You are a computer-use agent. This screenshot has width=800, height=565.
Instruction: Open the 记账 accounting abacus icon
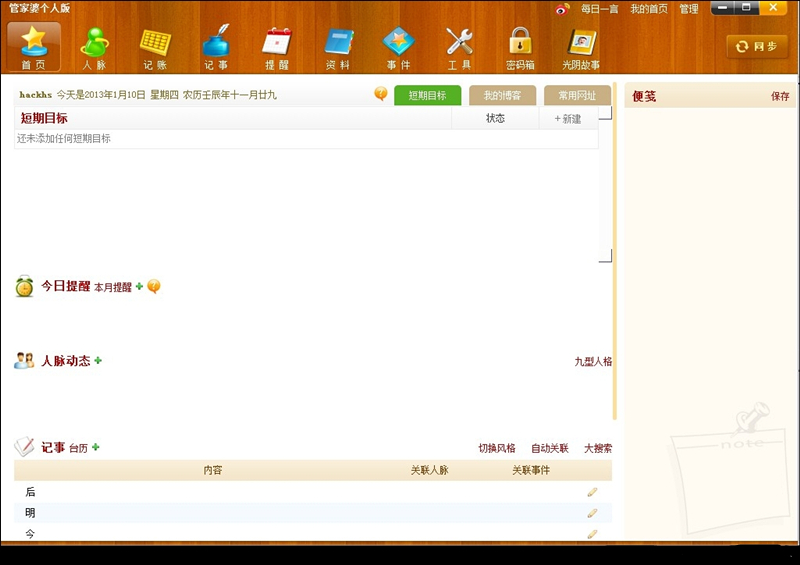tap(155, 47)
